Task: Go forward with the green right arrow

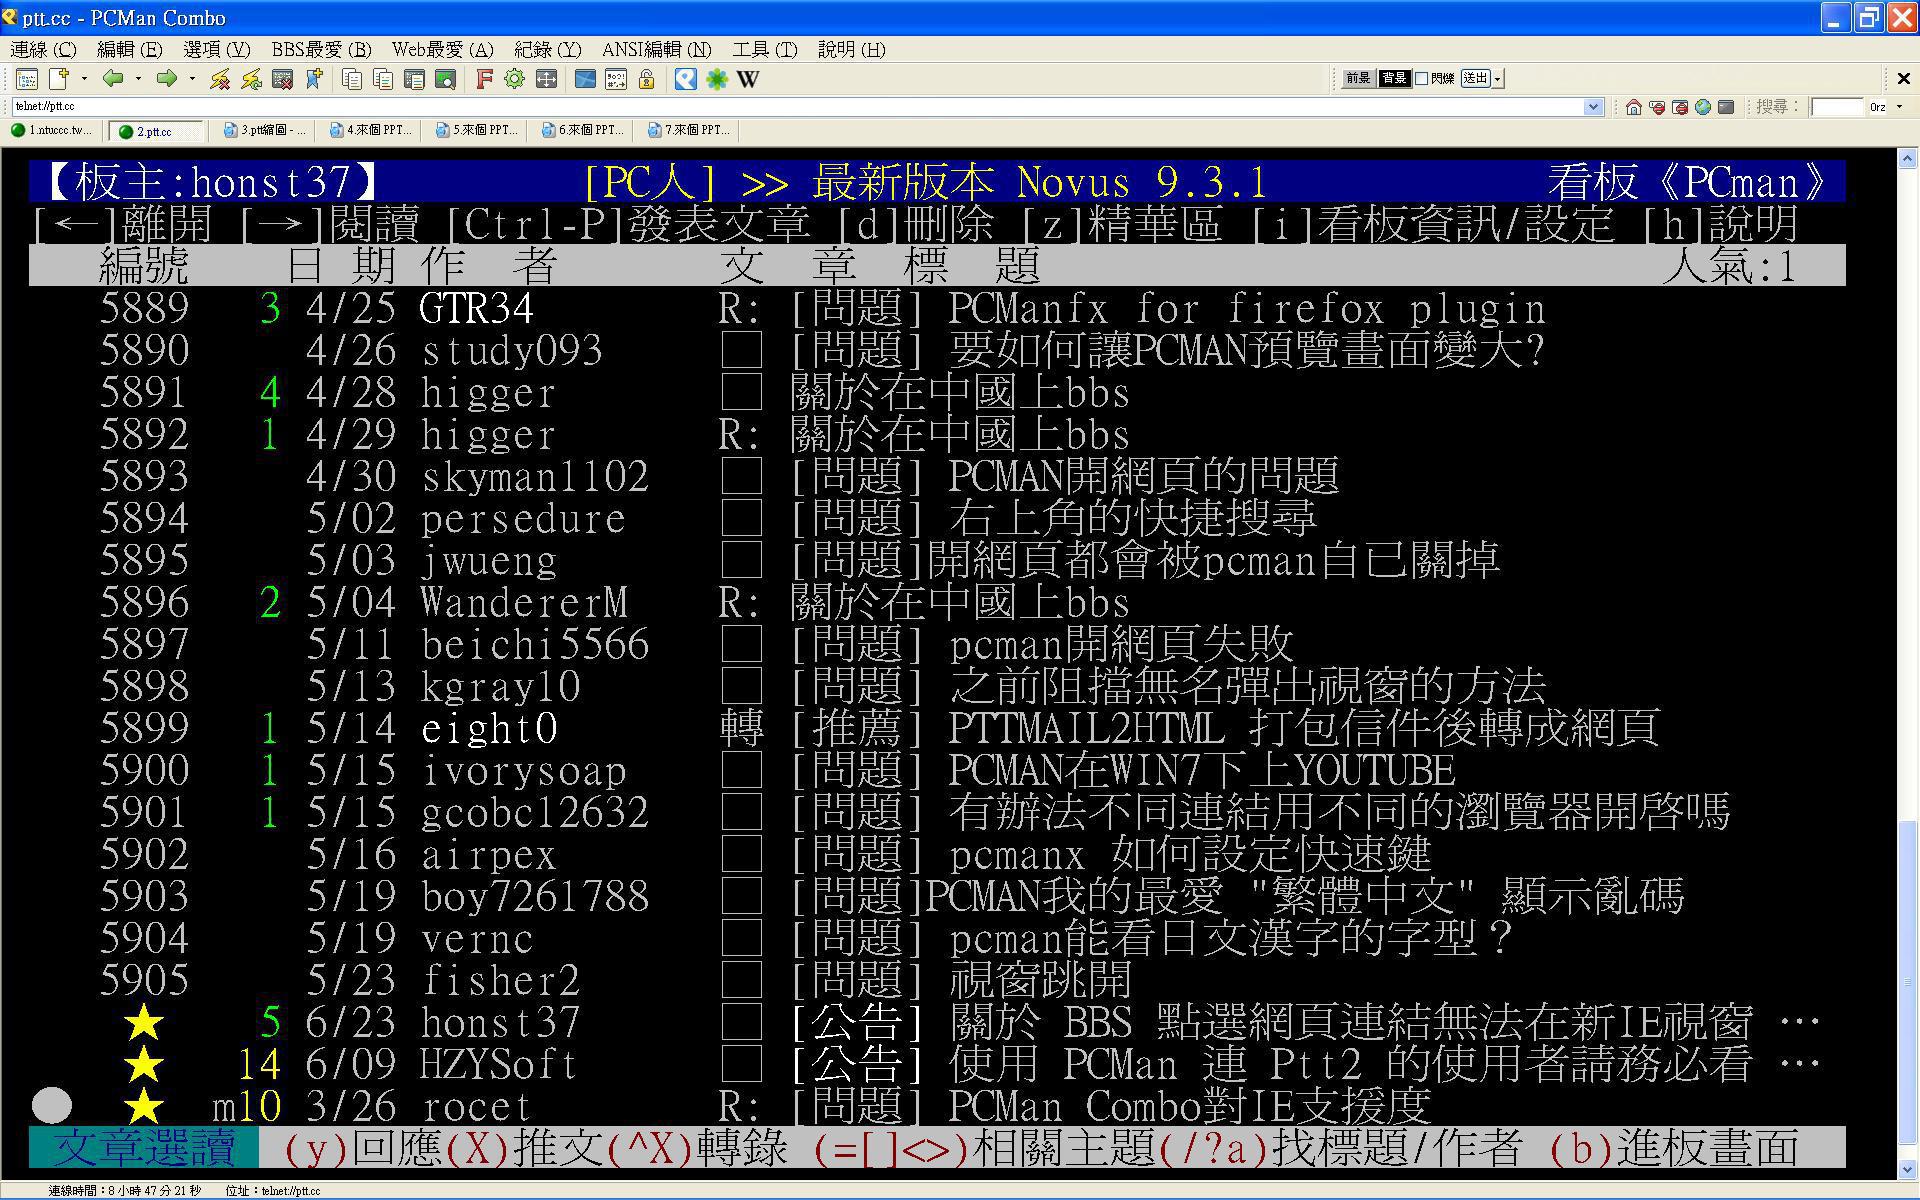Action: (x=167, y=79)
